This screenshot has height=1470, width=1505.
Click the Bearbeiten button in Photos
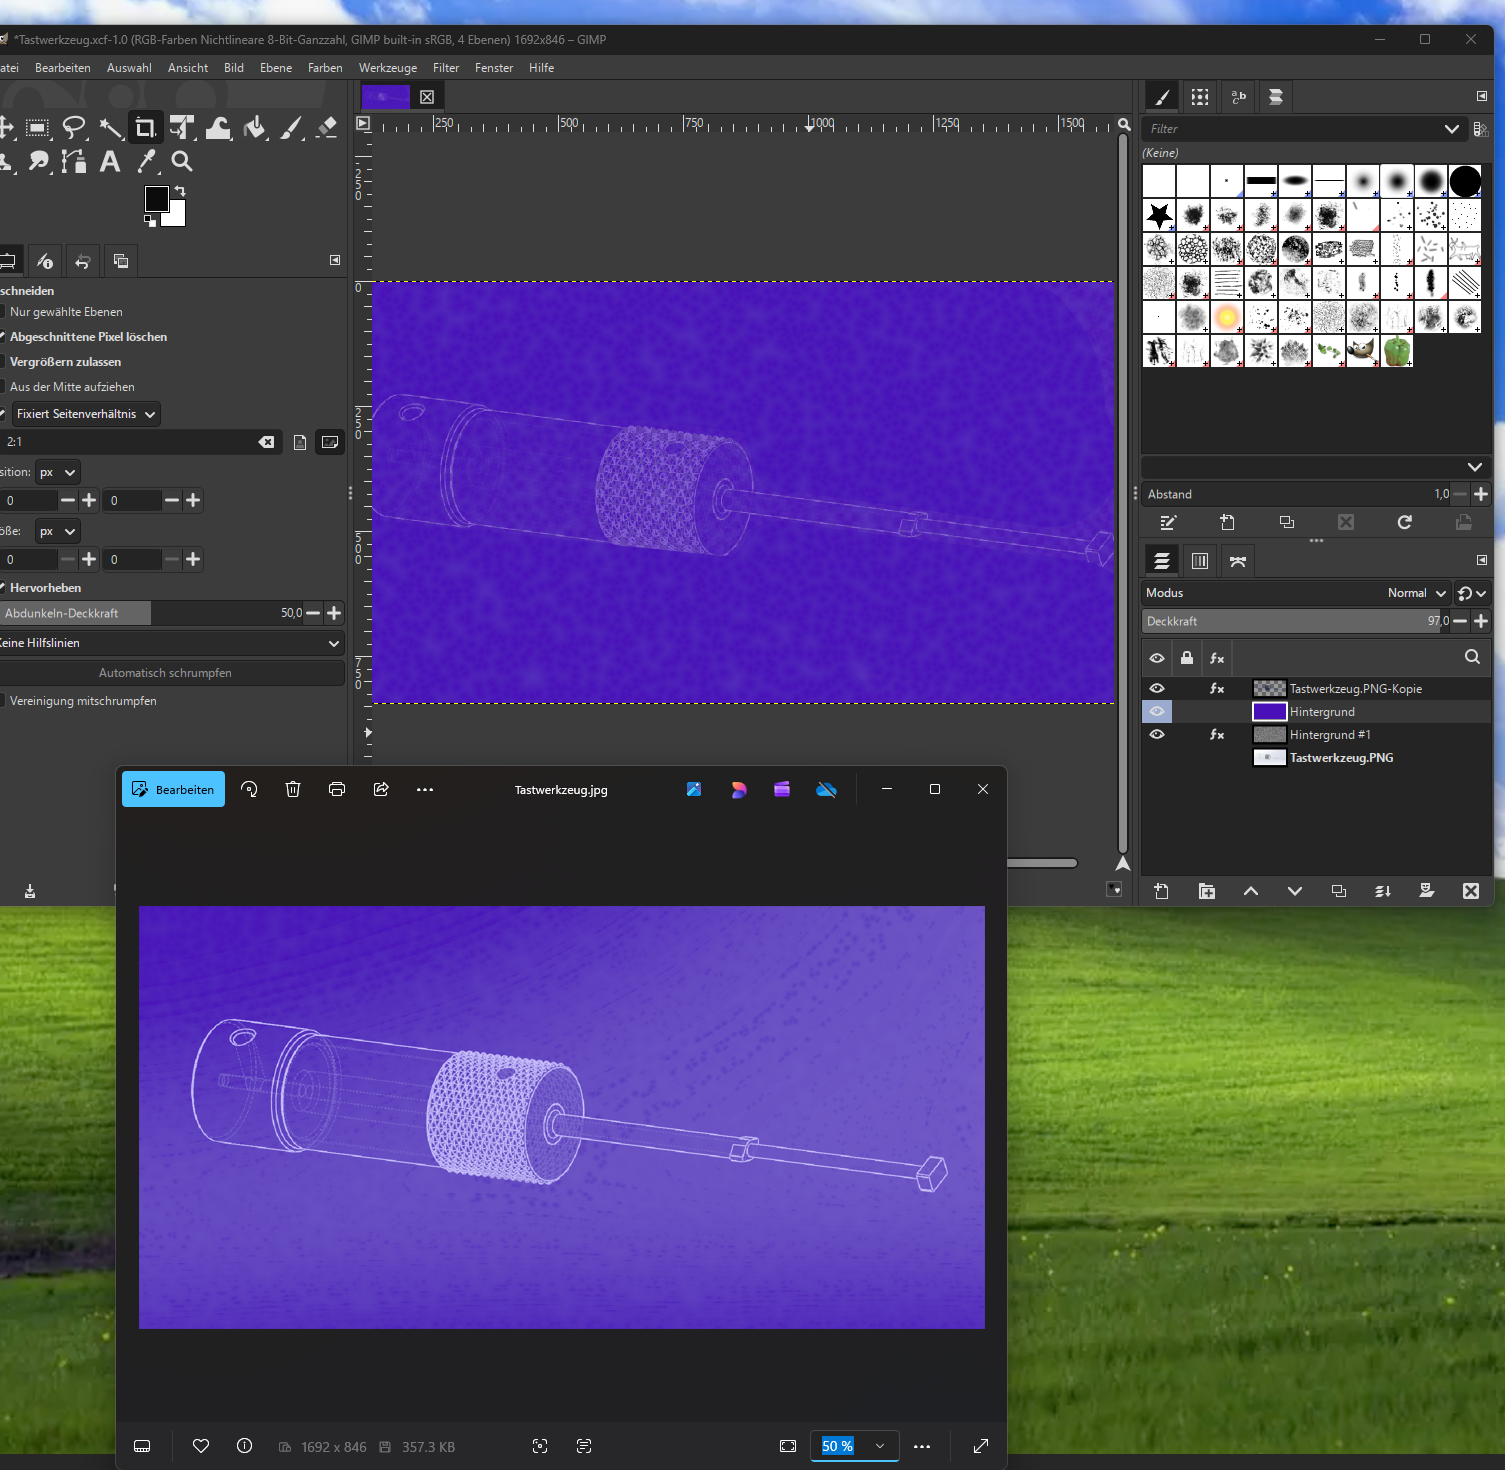pos(174,790)
